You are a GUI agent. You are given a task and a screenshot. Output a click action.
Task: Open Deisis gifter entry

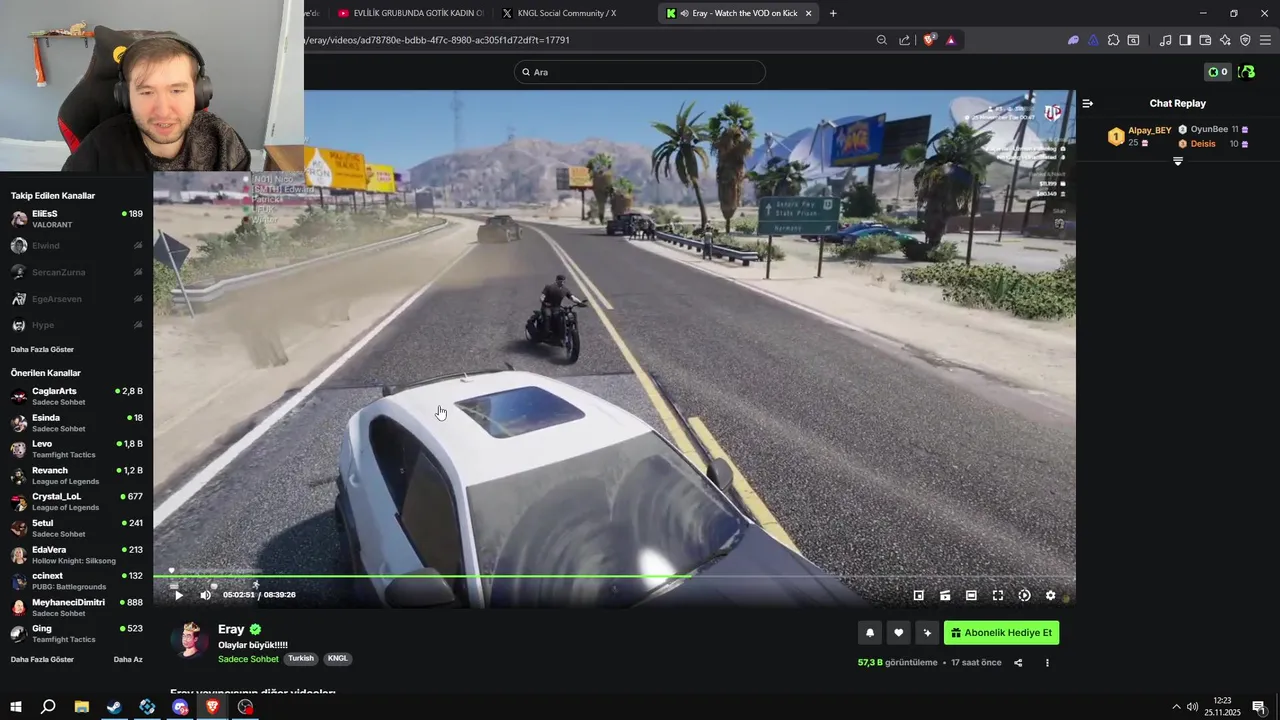pyautogui.click(x=1213, y=144)
